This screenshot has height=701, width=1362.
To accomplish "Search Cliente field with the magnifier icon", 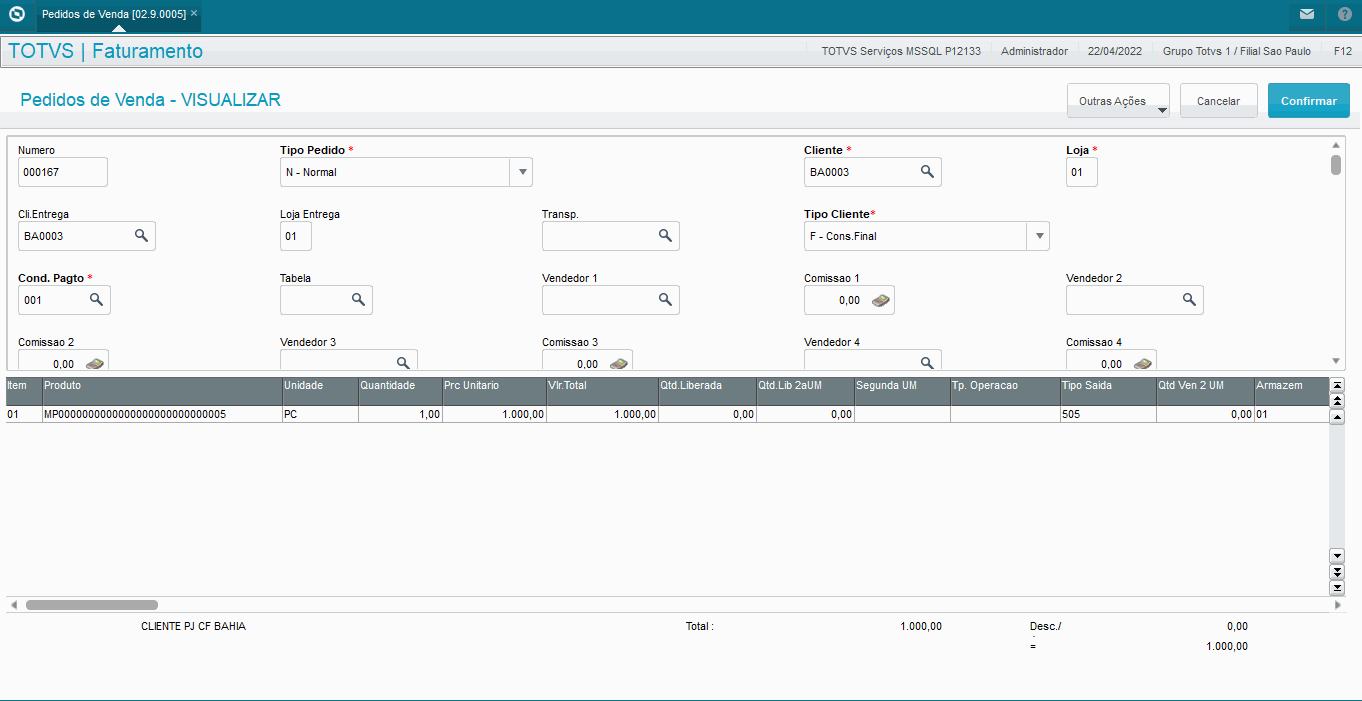I will (927, 172).
